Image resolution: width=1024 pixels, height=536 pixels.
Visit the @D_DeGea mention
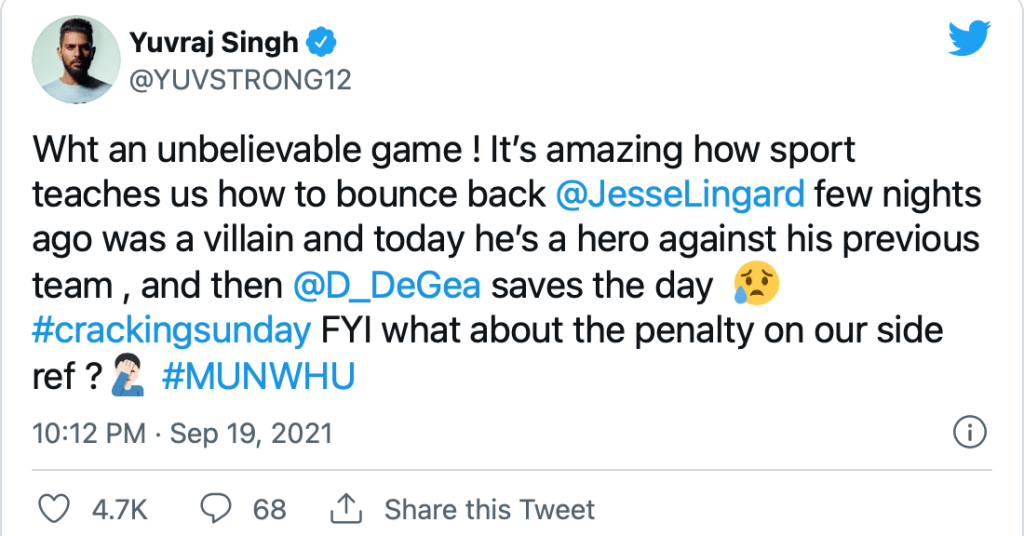tap(386, 286)
